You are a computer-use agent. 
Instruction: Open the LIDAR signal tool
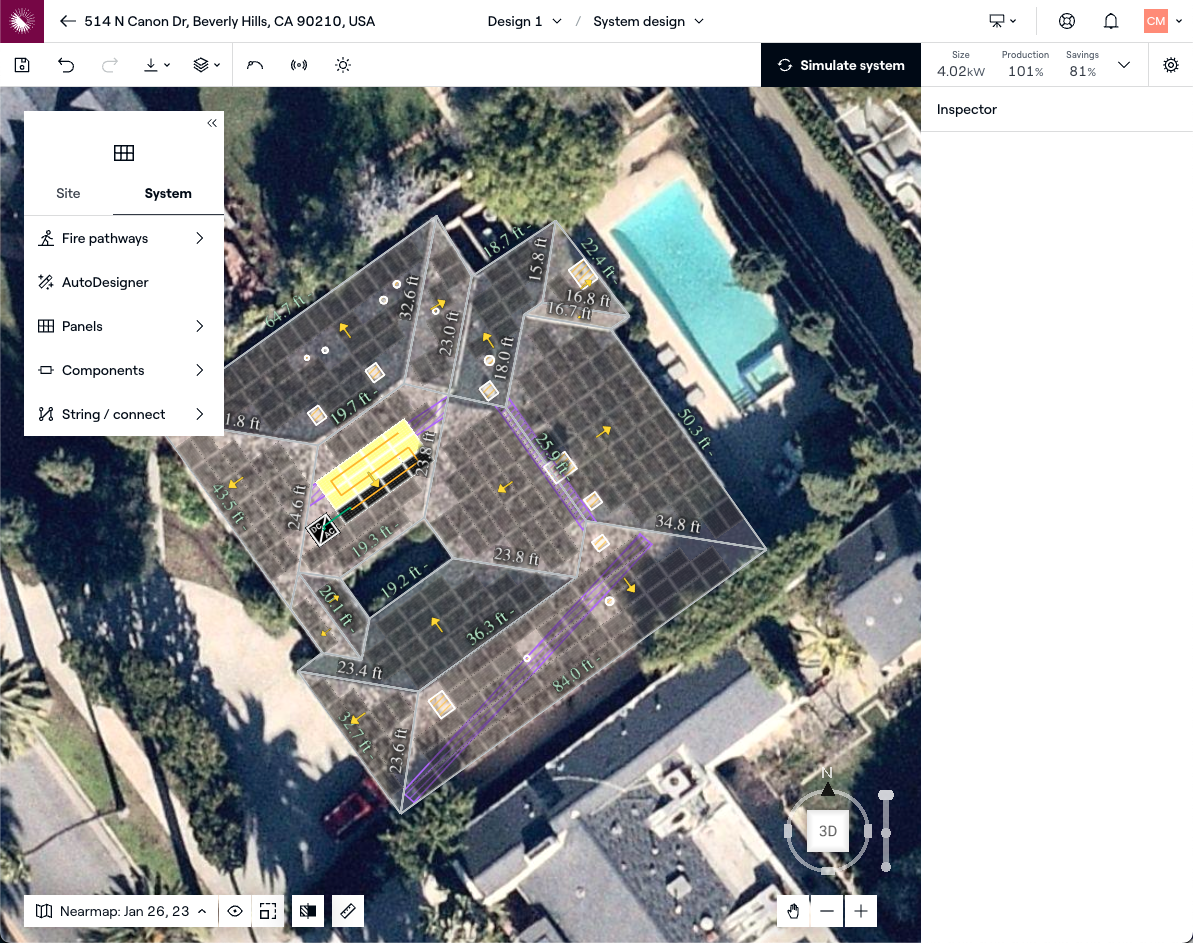[299, 65]
